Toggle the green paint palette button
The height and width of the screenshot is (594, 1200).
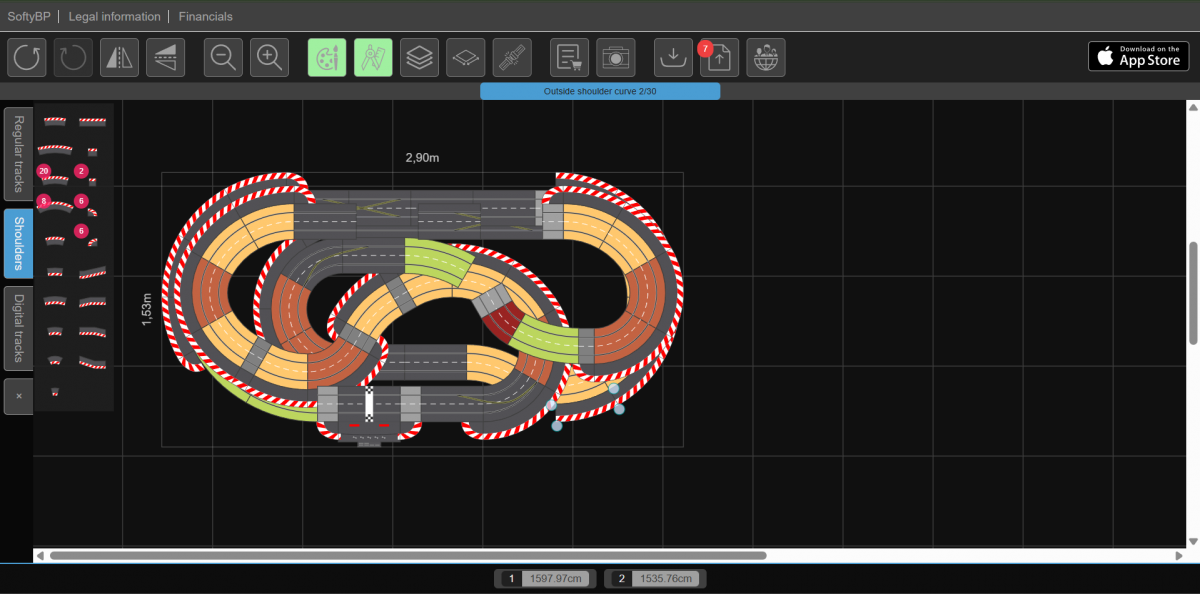point(327,58)
